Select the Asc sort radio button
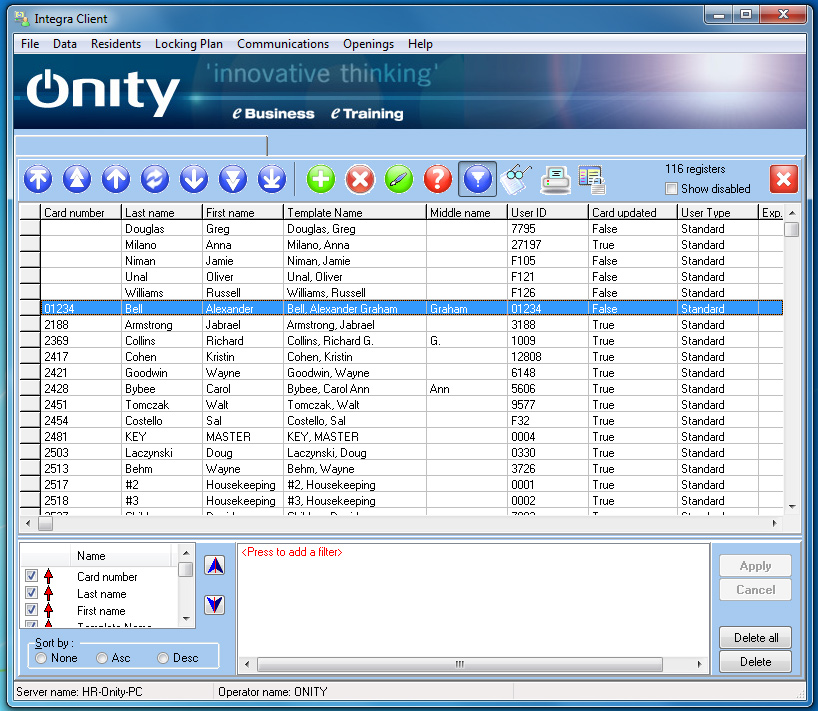The height and width of the screenshot is (711, 818). click(103, 658)
